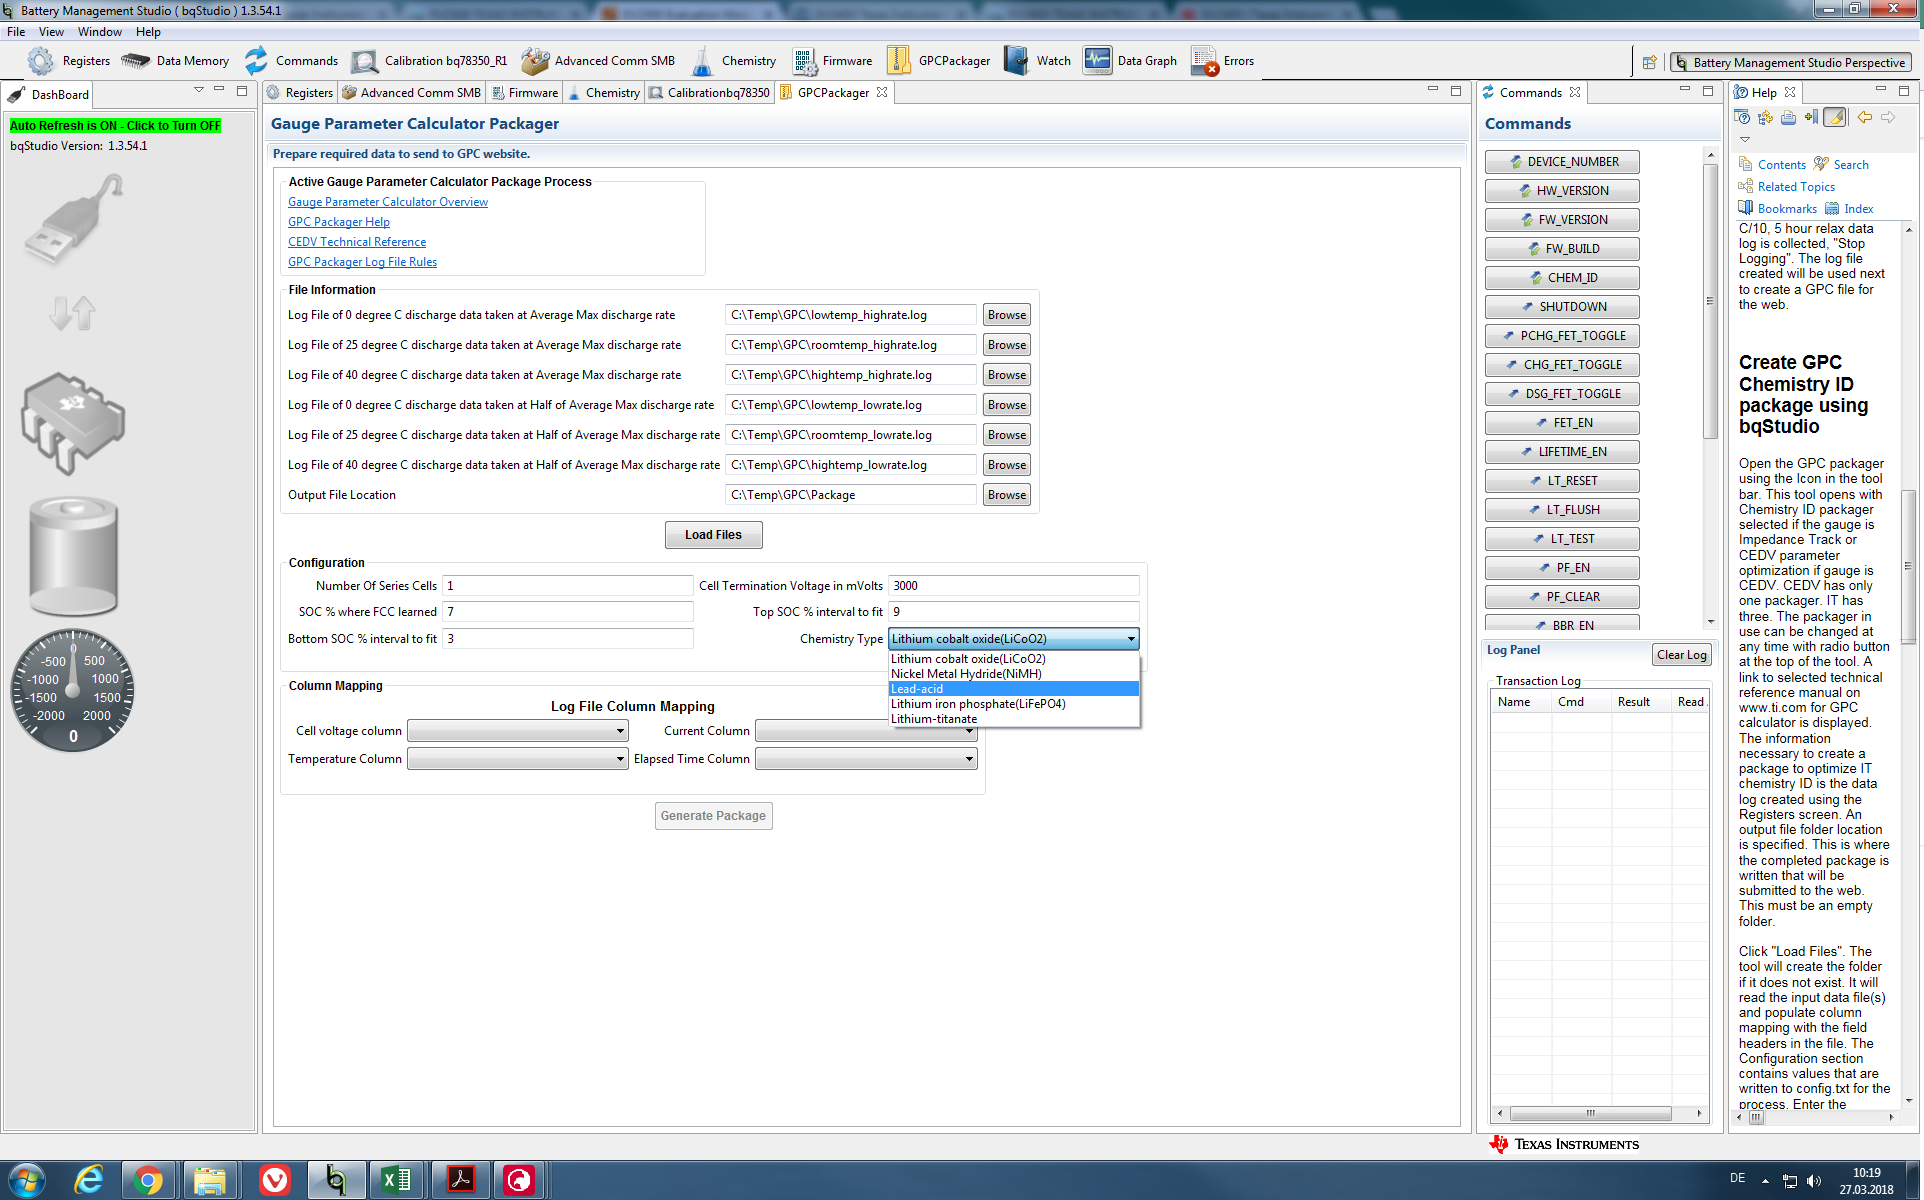Open Adobe Acrobat from the taskbar
The width and height of the screenshot is (1924, 1200).
pos(459,1180)
